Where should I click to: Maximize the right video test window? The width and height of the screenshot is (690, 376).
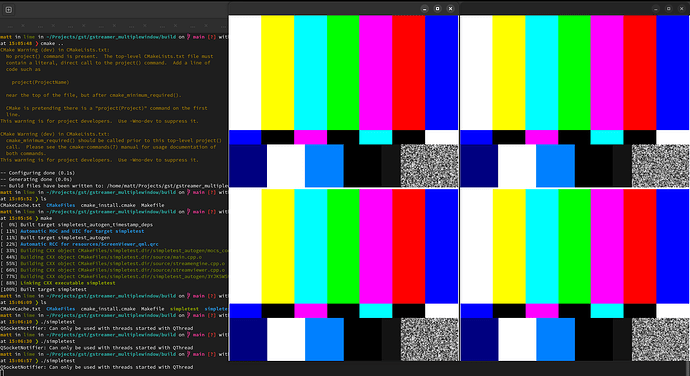(x=668, y=9)
